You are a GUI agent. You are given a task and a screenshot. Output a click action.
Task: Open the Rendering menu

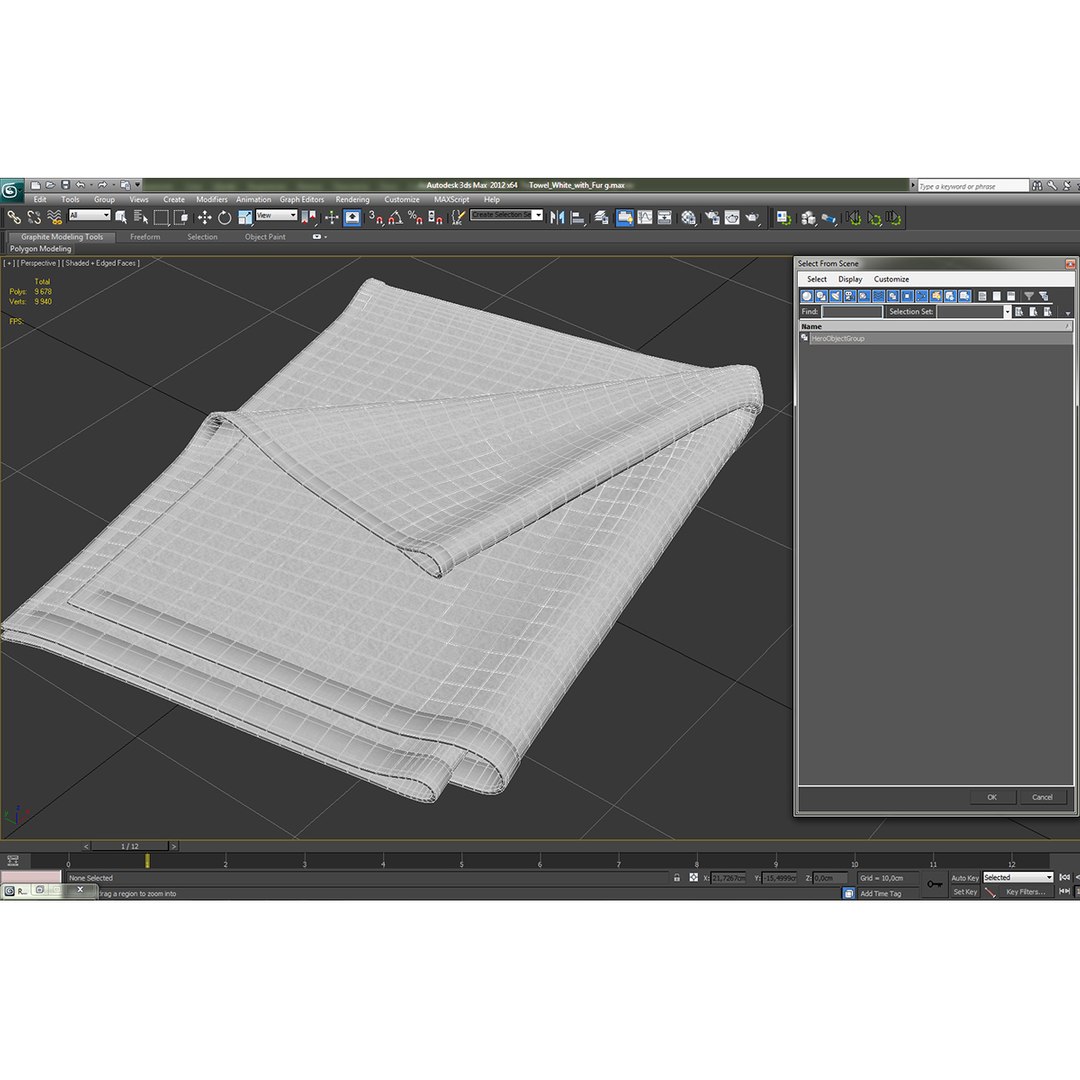click(x=352, y=200)
